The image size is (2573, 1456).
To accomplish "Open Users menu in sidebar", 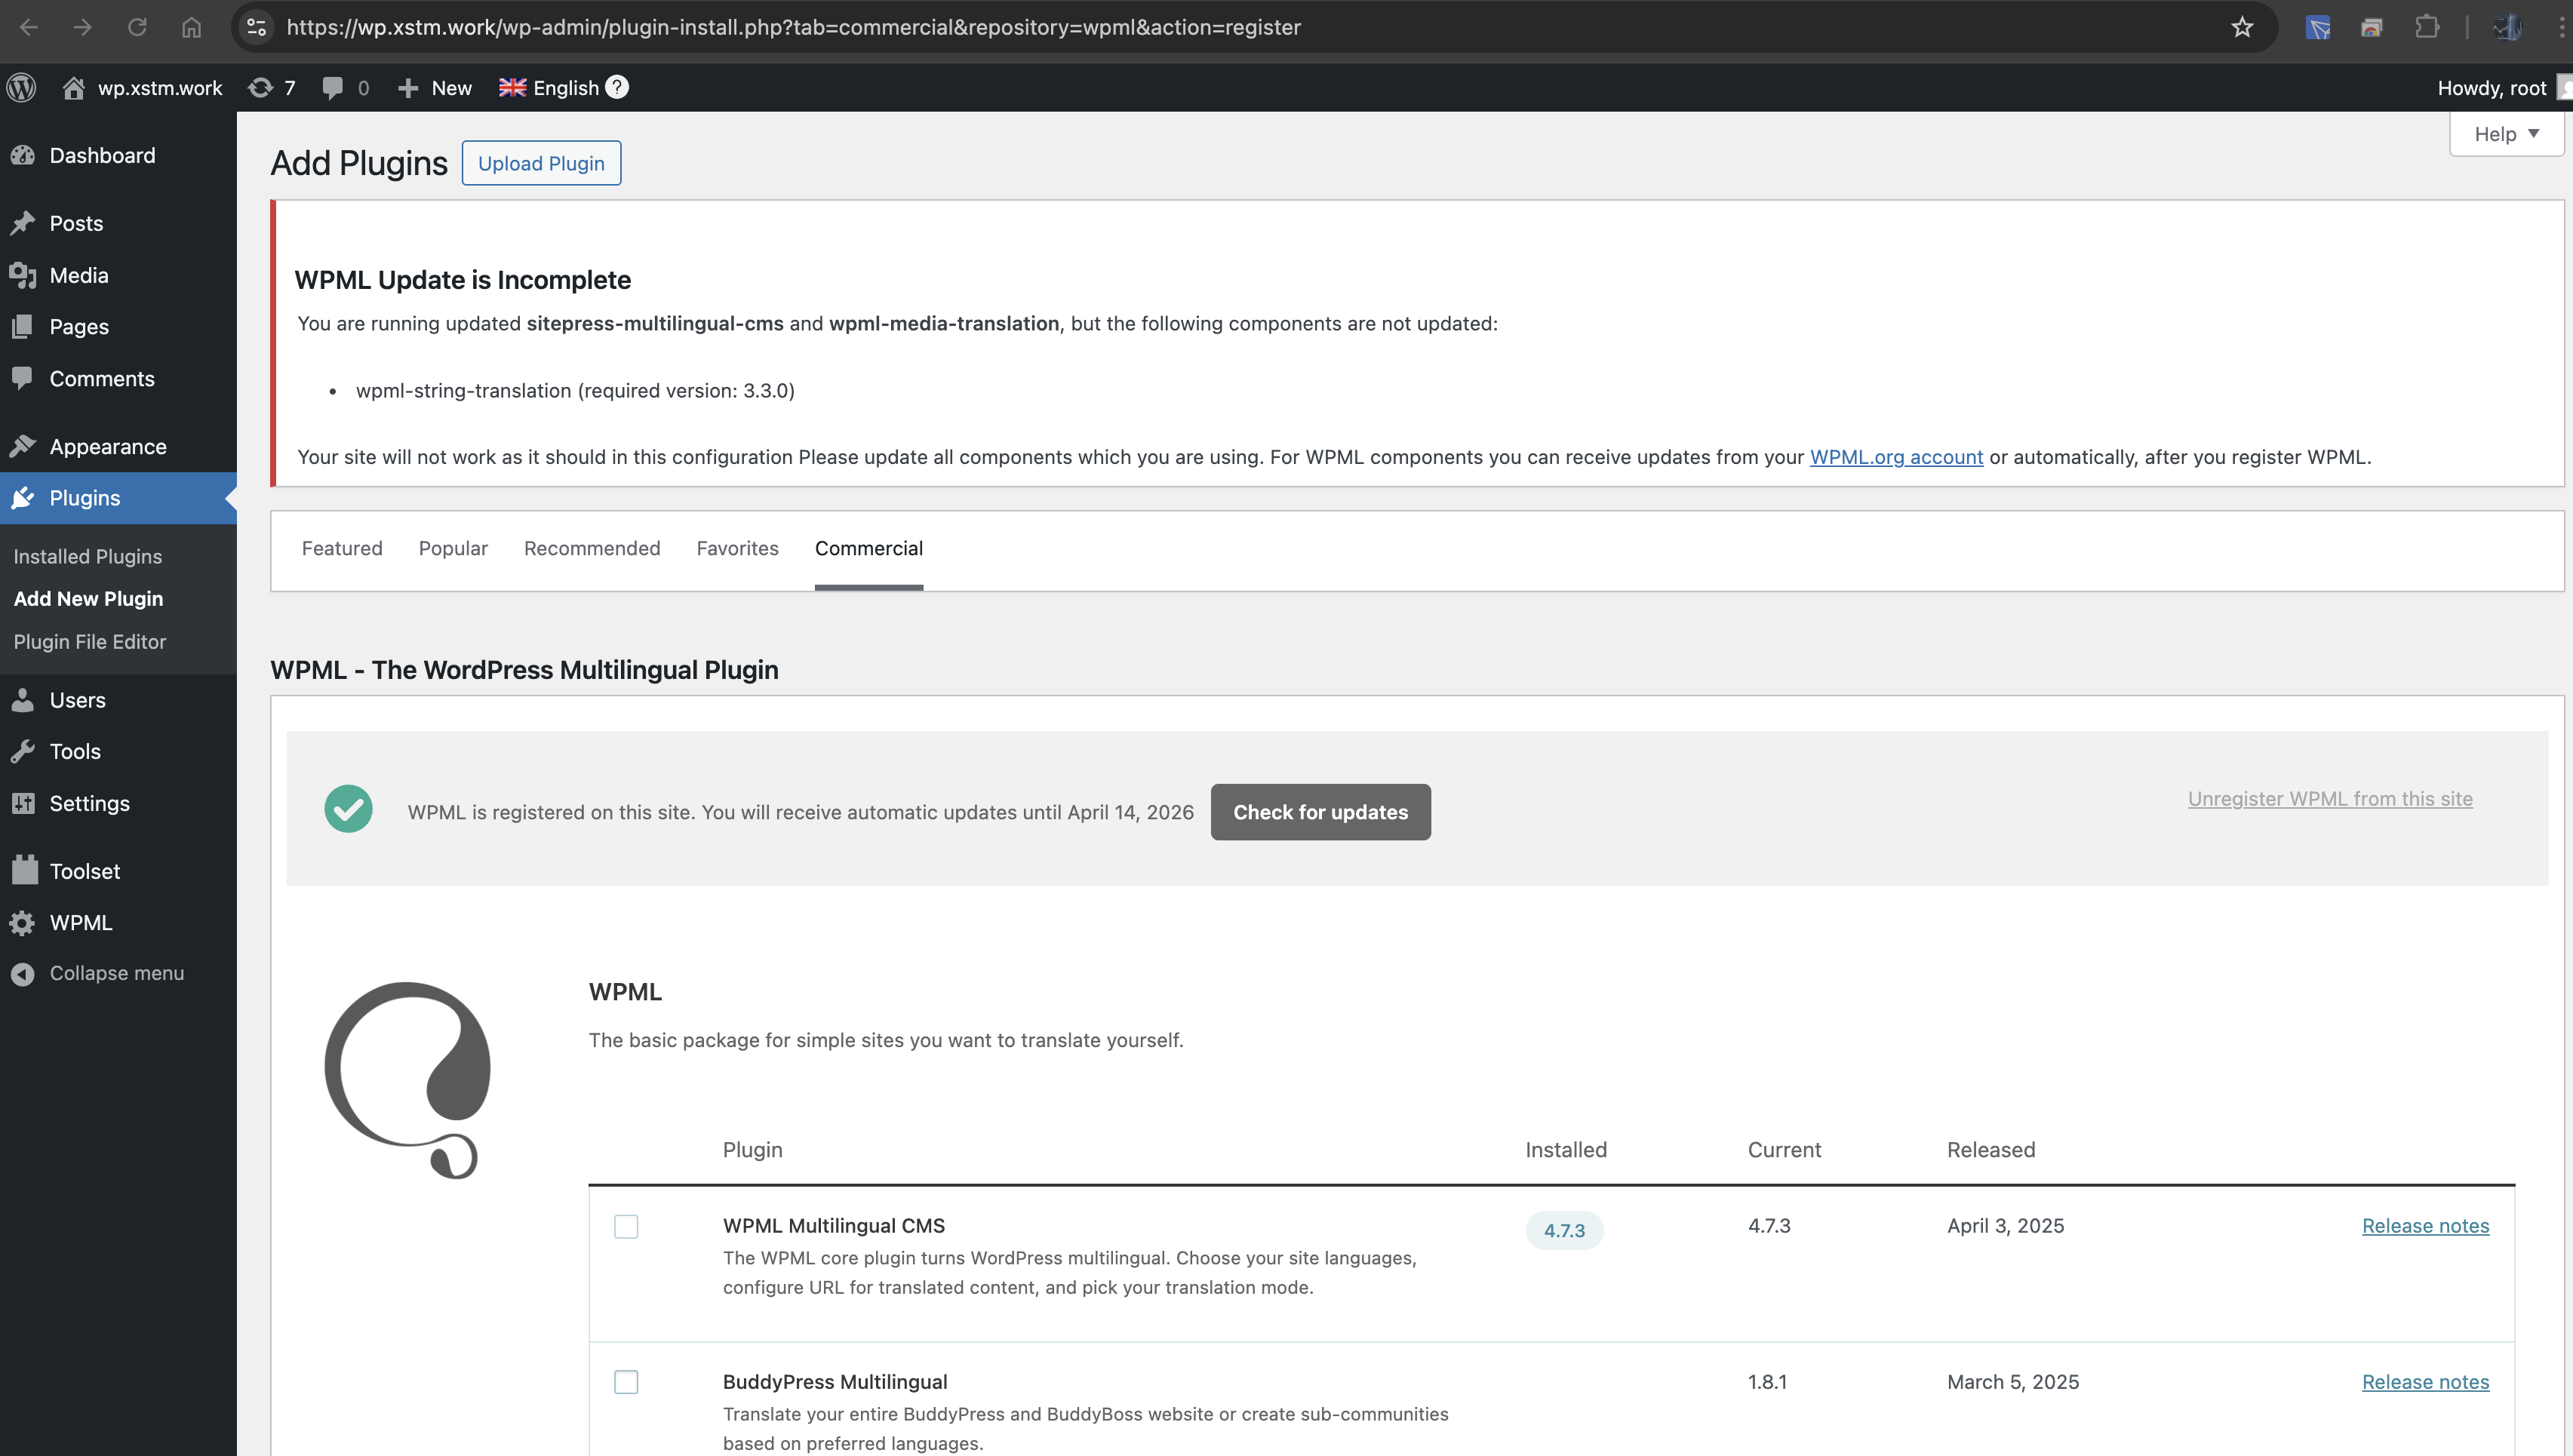I will pos(118,700).
